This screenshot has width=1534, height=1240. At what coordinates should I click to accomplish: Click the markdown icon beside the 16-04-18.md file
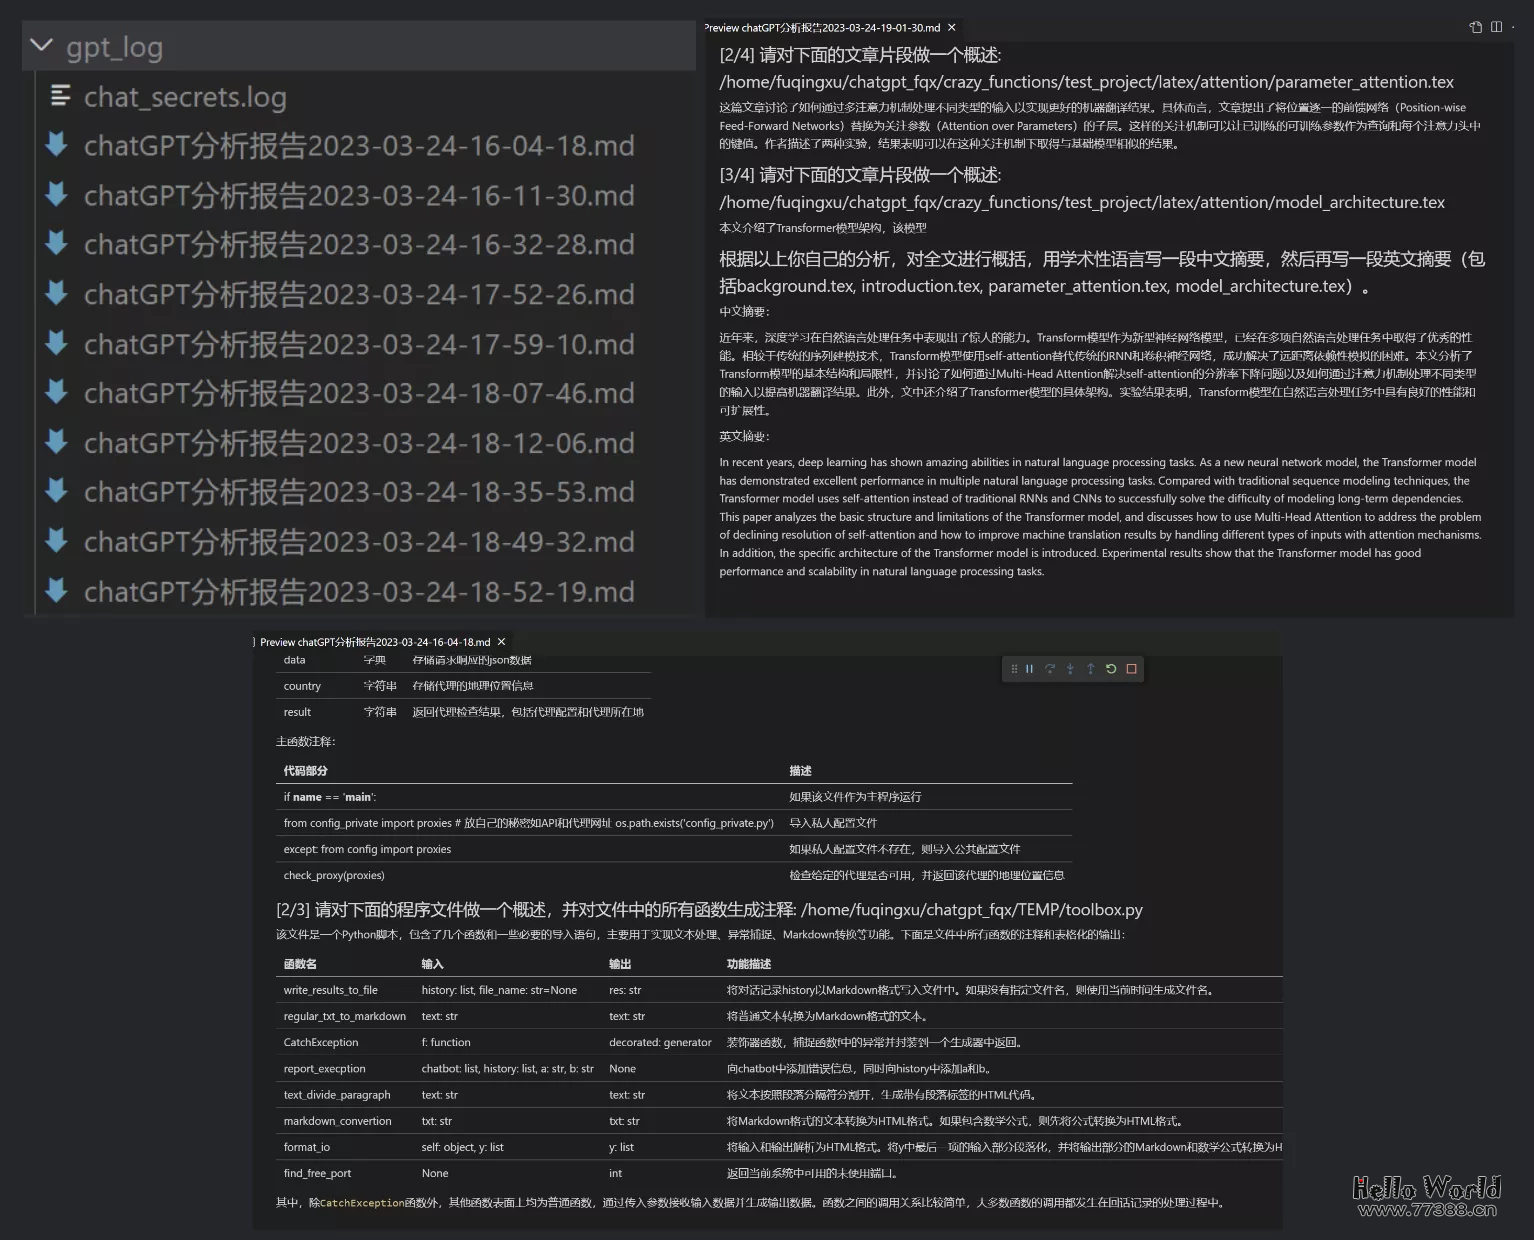(x=57, y=144)
